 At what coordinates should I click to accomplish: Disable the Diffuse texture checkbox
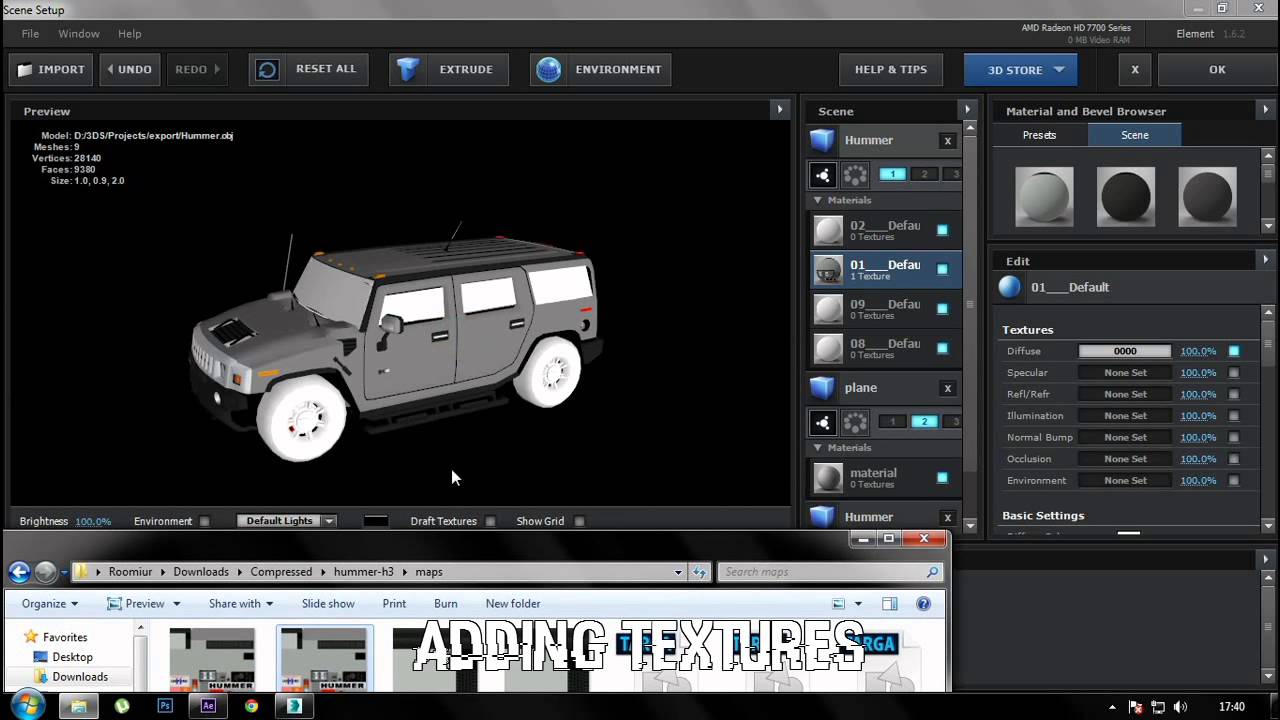(1234, 351)
